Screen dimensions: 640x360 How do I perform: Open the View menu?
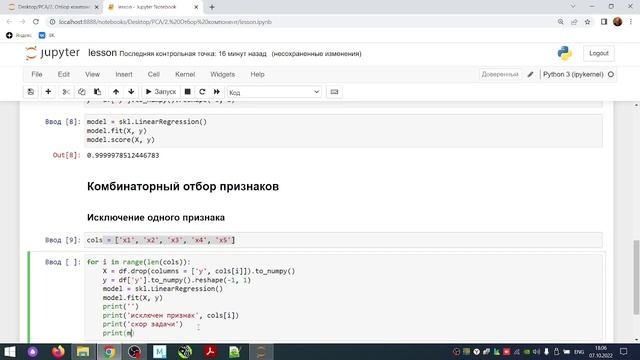[x=92, y=74]
